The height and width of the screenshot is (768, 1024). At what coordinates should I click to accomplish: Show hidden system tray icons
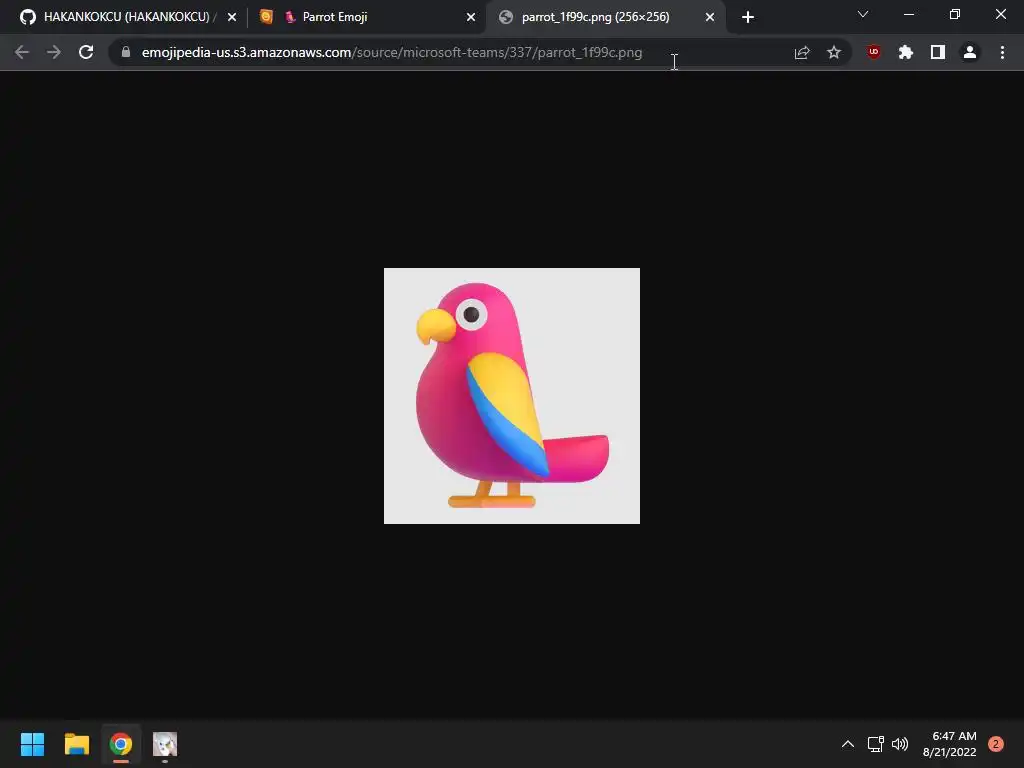(x=848, y=744)
